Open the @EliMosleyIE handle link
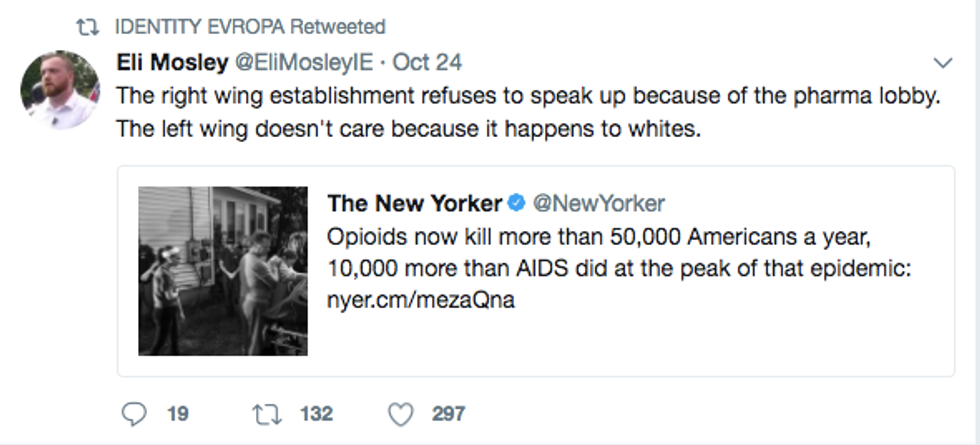 304,62
